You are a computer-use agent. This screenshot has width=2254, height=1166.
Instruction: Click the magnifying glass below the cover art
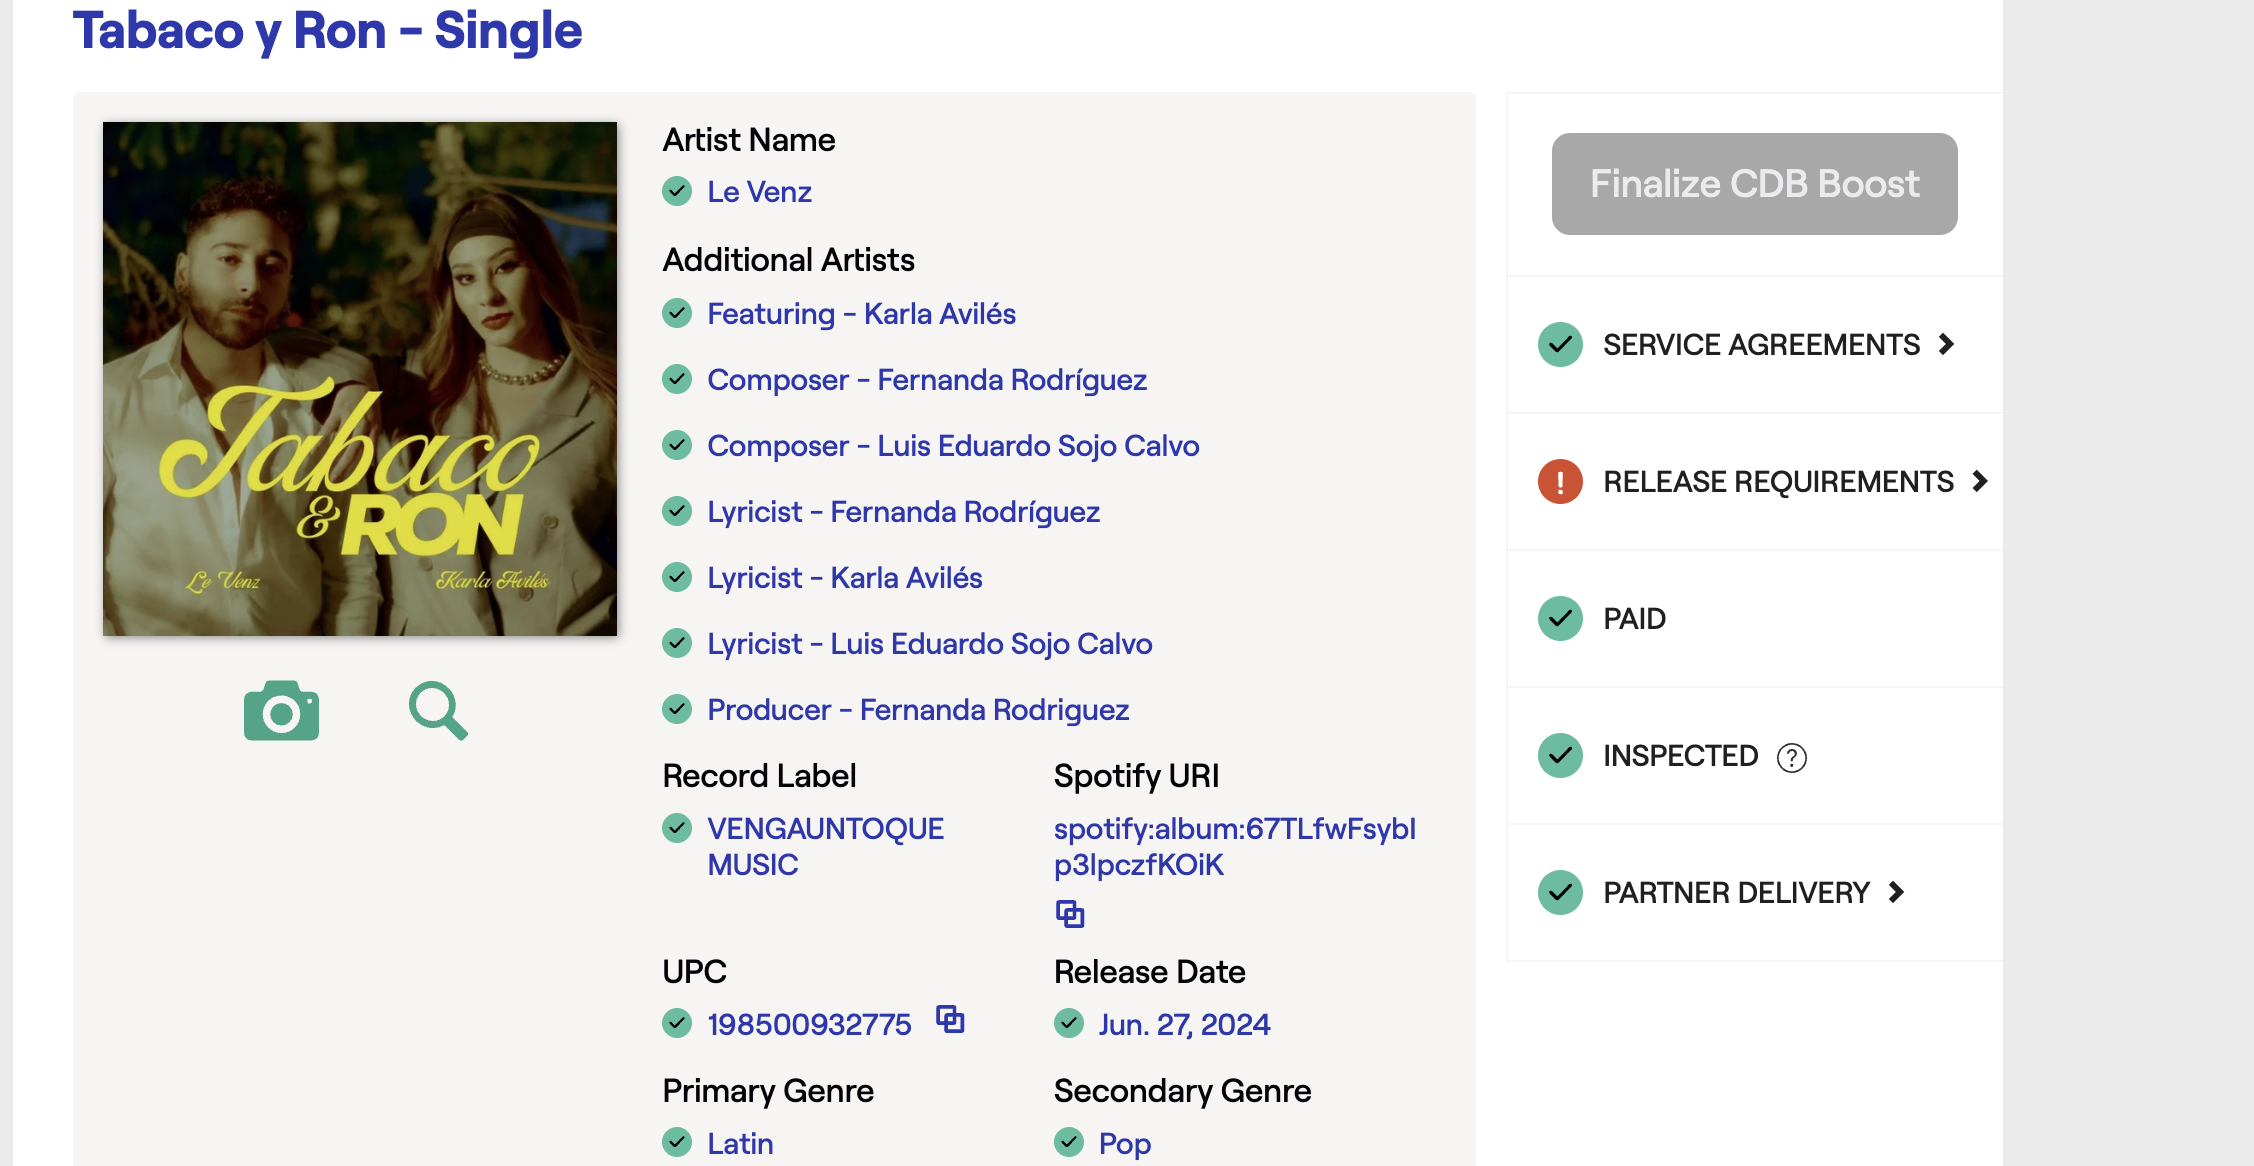pyautogui.click(x=438, y=711)
